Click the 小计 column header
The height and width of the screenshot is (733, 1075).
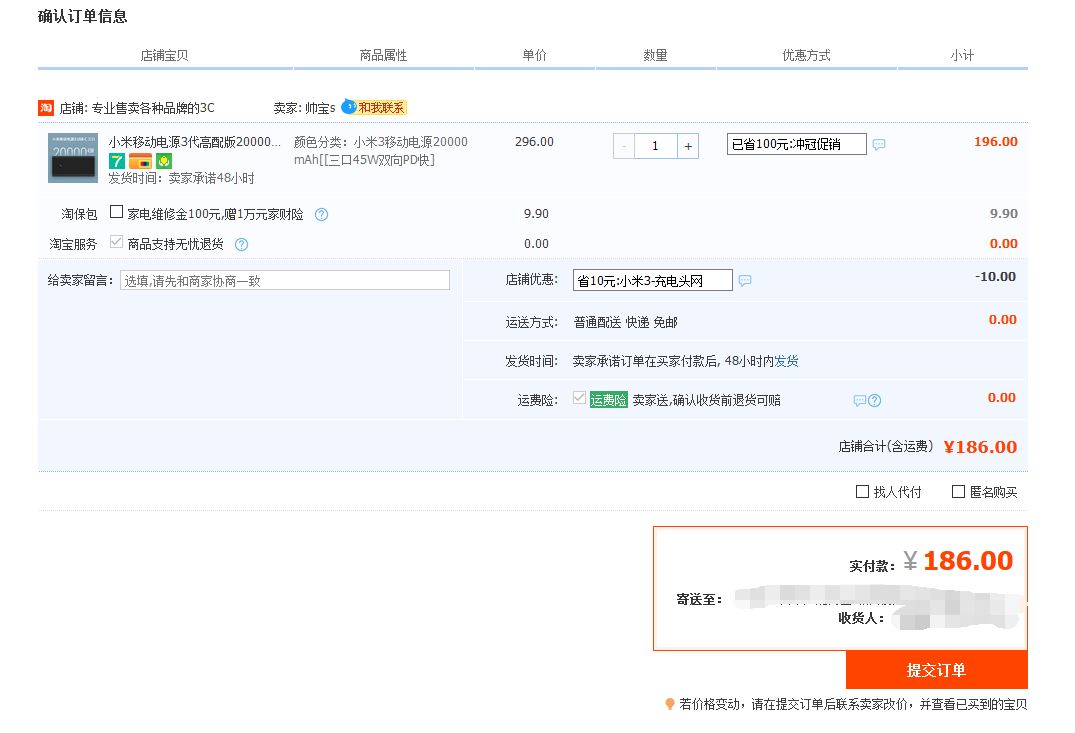[962, 55]
